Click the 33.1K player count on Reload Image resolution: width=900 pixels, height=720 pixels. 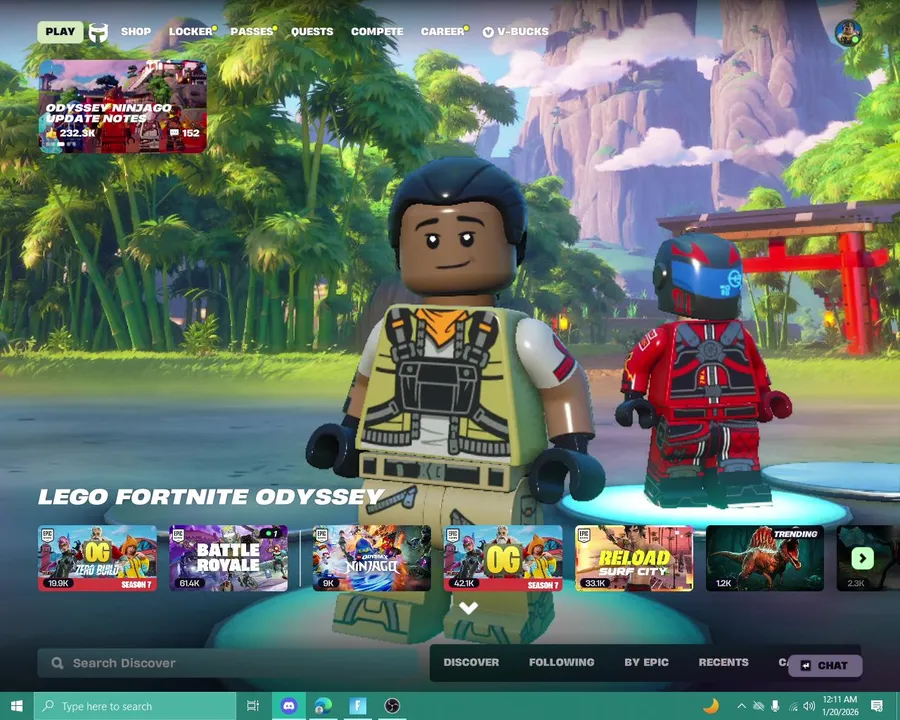coord(595,583)
